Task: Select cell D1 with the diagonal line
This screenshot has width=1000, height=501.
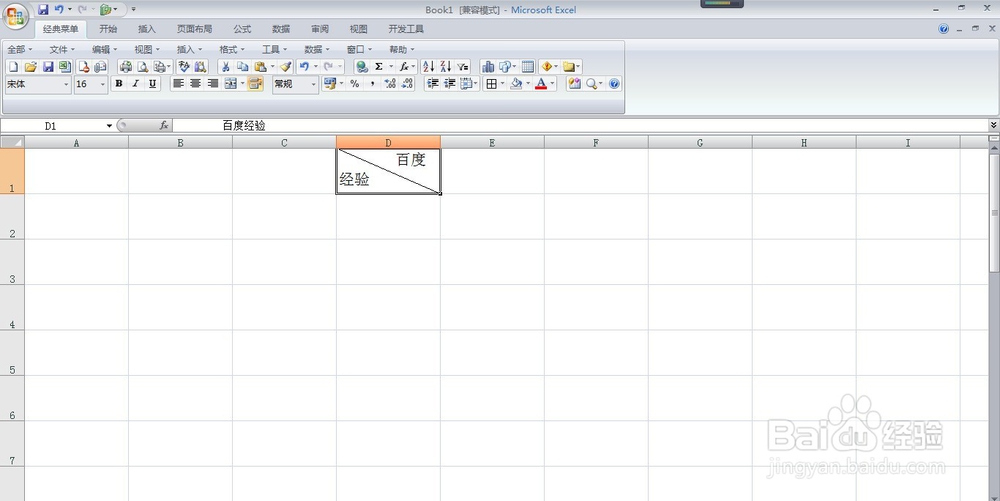Action: (388, 171)
